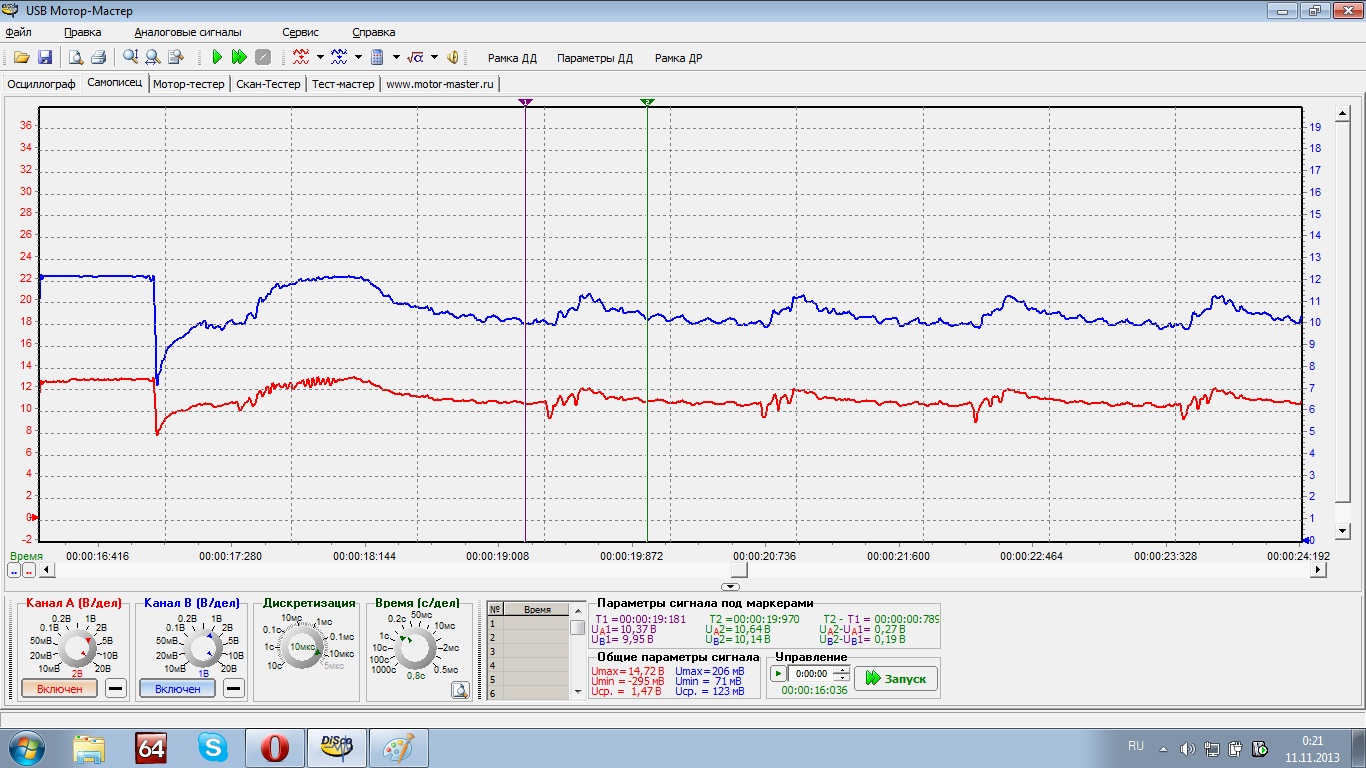Screen dimensions: 1366x768
Task: Toggle Channel A 'Включен' button
Action: tap(59, 689)
